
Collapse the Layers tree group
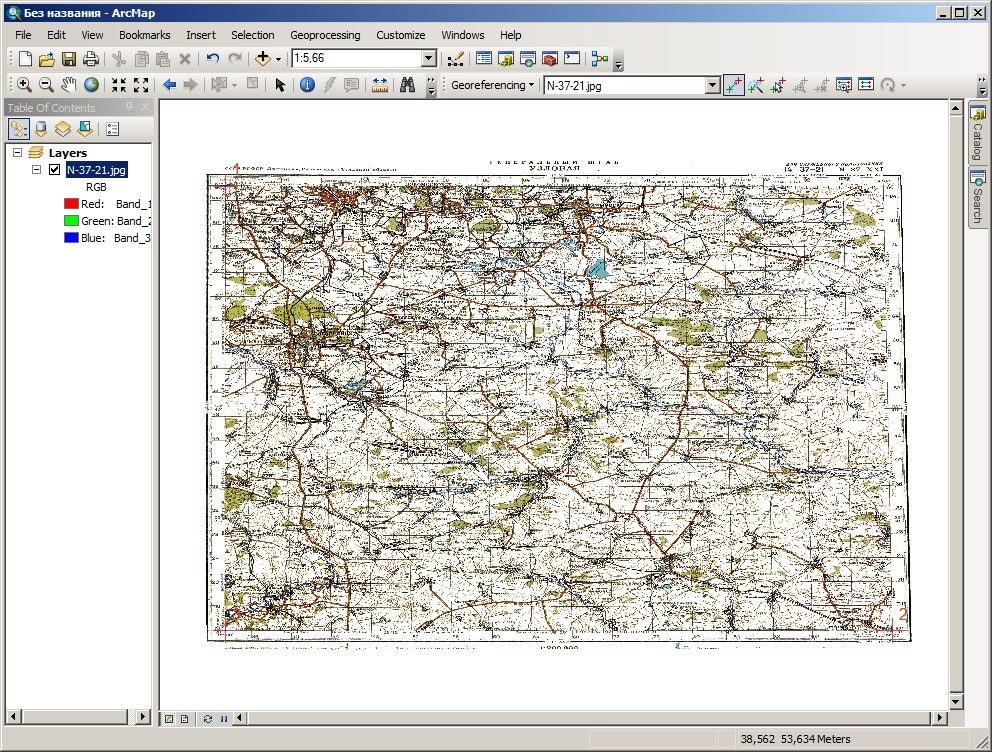click(x=18, y=152)
